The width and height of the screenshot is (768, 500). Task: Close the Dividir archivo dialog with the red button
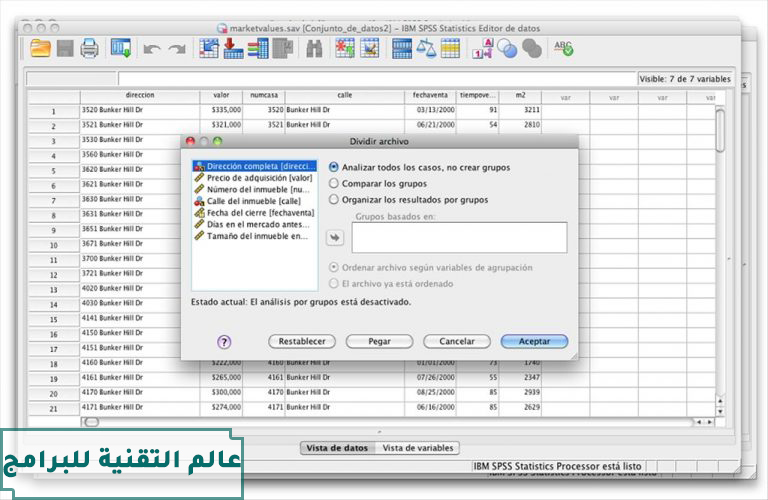pyautogui.click(x=191, y=141)
